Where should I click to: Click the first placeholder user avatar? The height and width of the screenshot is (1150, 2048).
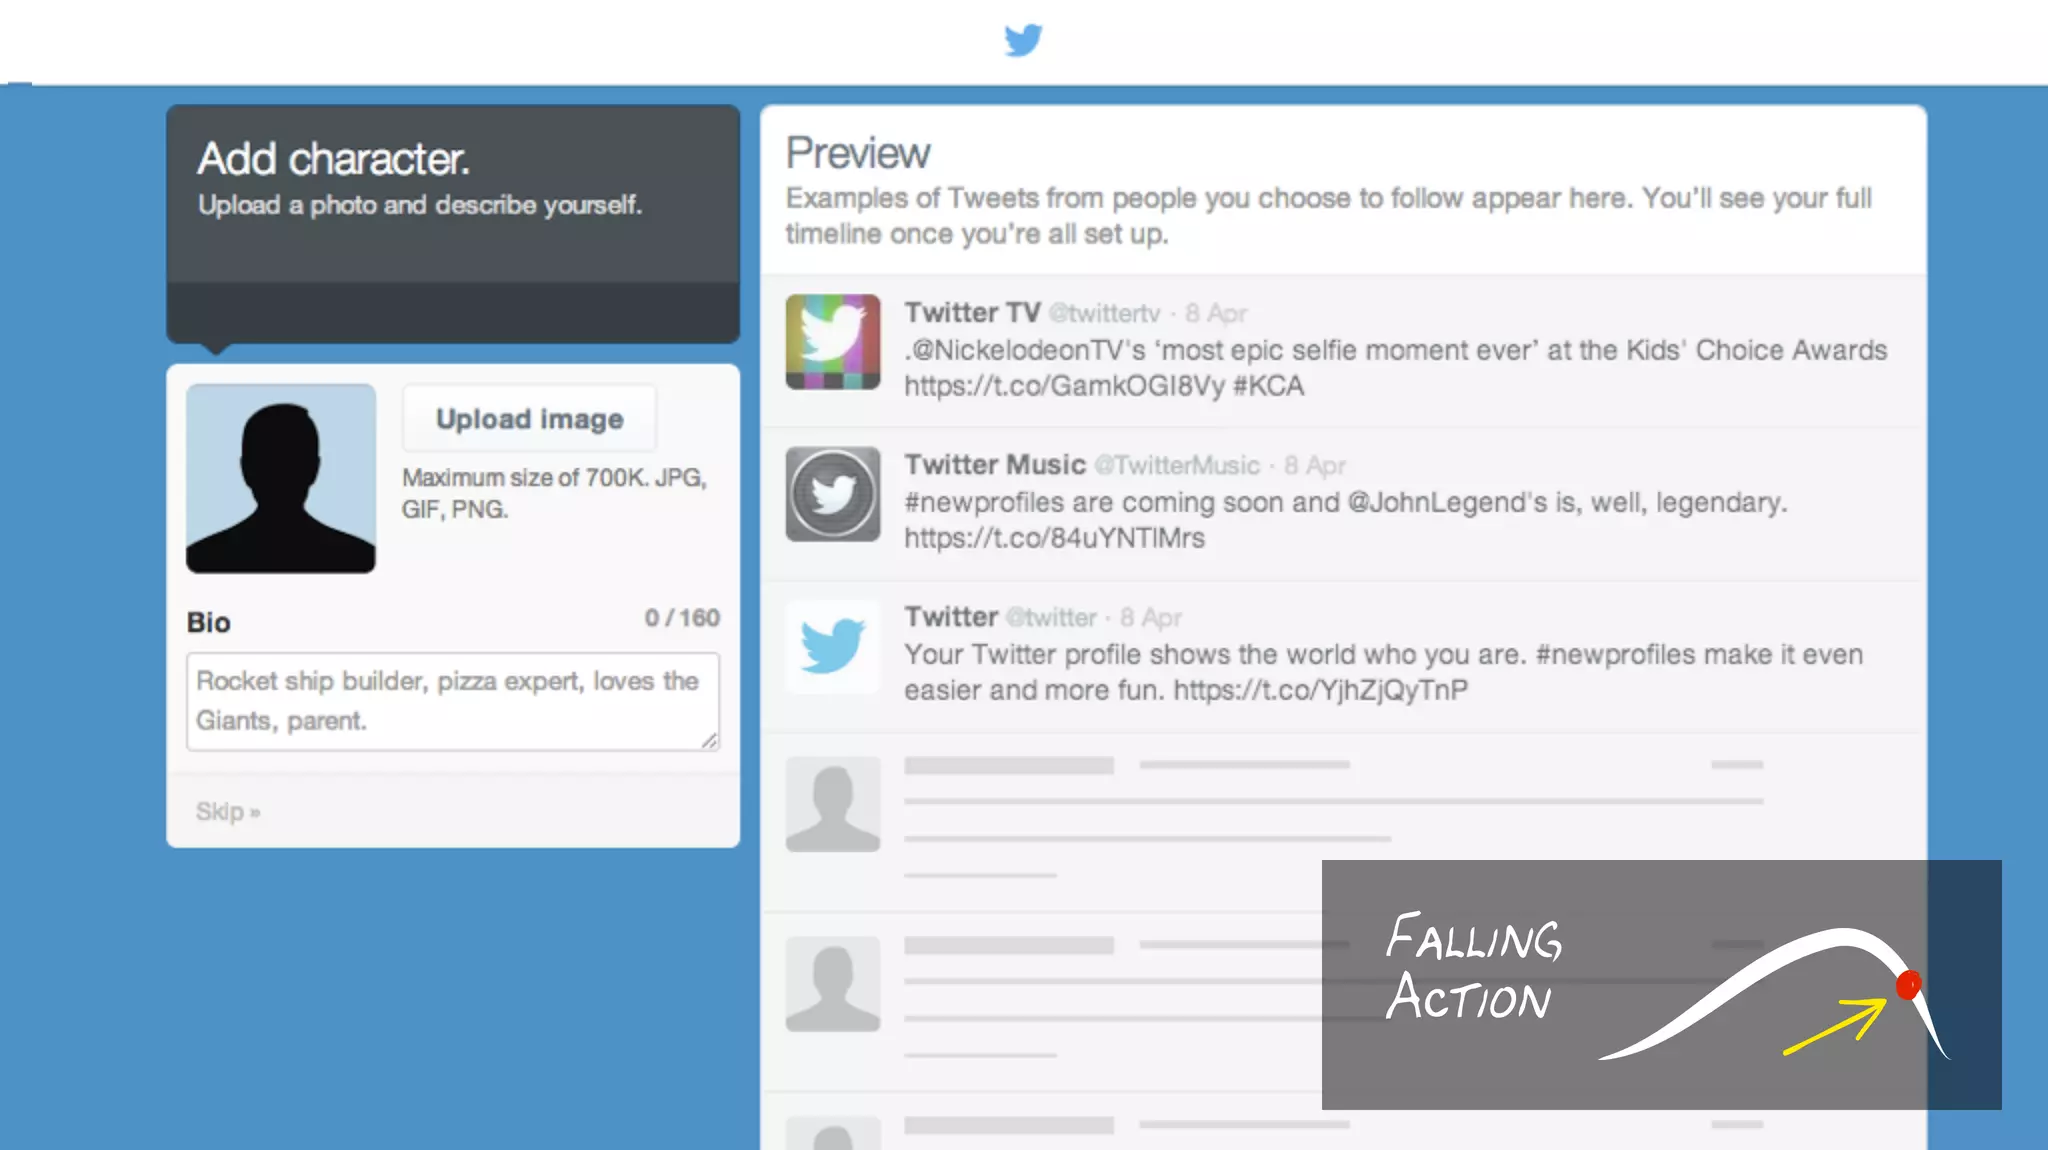pyautogui.click(x=832, y=804)
